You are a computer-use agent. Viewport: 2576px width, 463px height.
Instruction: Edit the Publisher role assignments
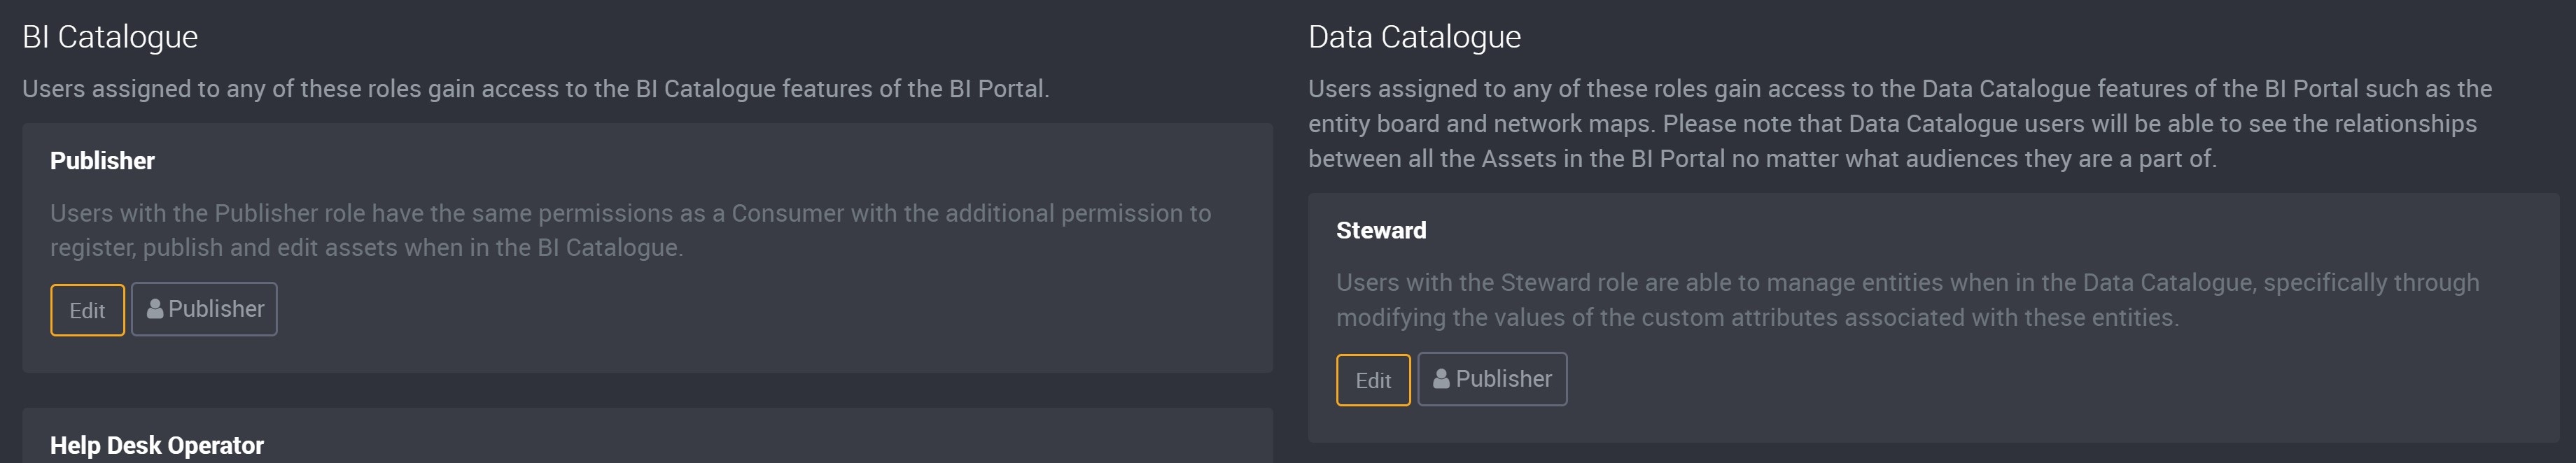tap(87, 310)
